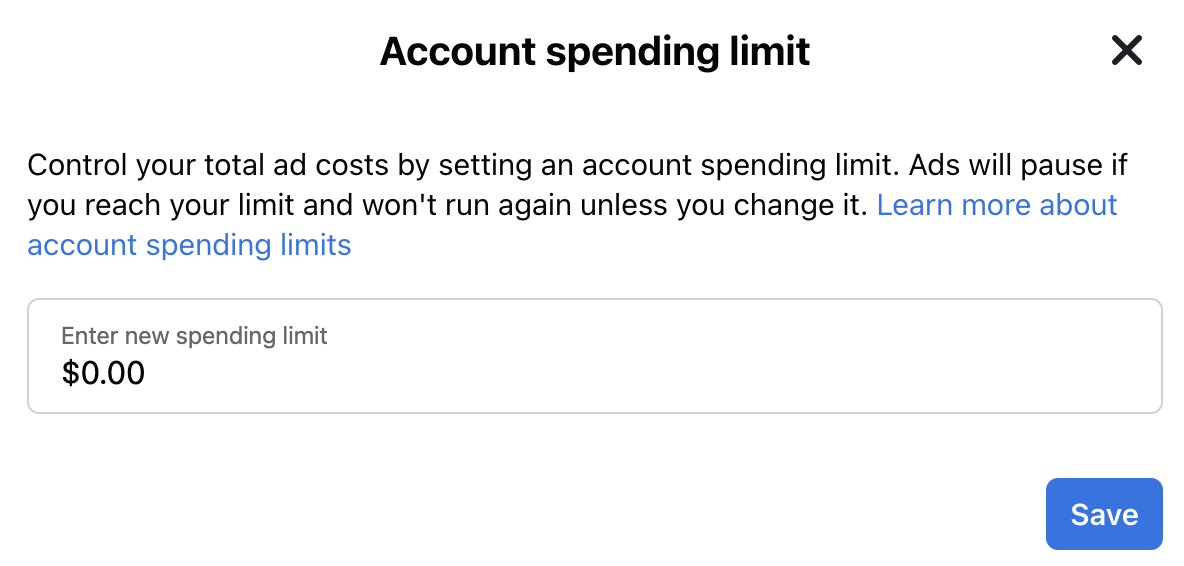The image size is (1184, 566).
Task: Click the blue Save button
Action: [x=1104, y=514]
